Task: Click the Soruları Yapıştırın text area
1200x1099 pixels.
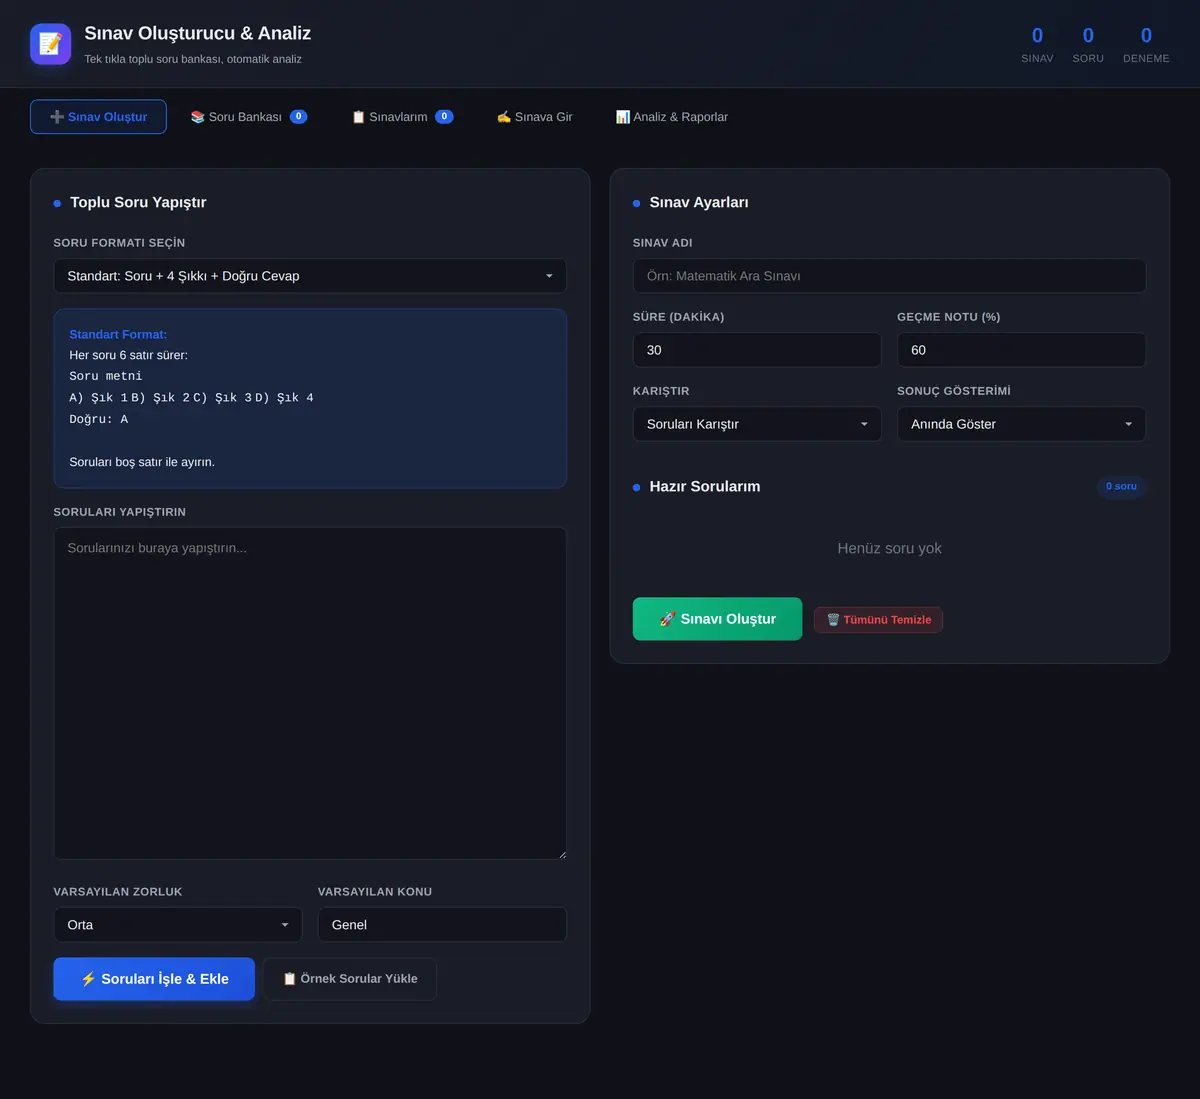Action: click(x=310, y=693)
